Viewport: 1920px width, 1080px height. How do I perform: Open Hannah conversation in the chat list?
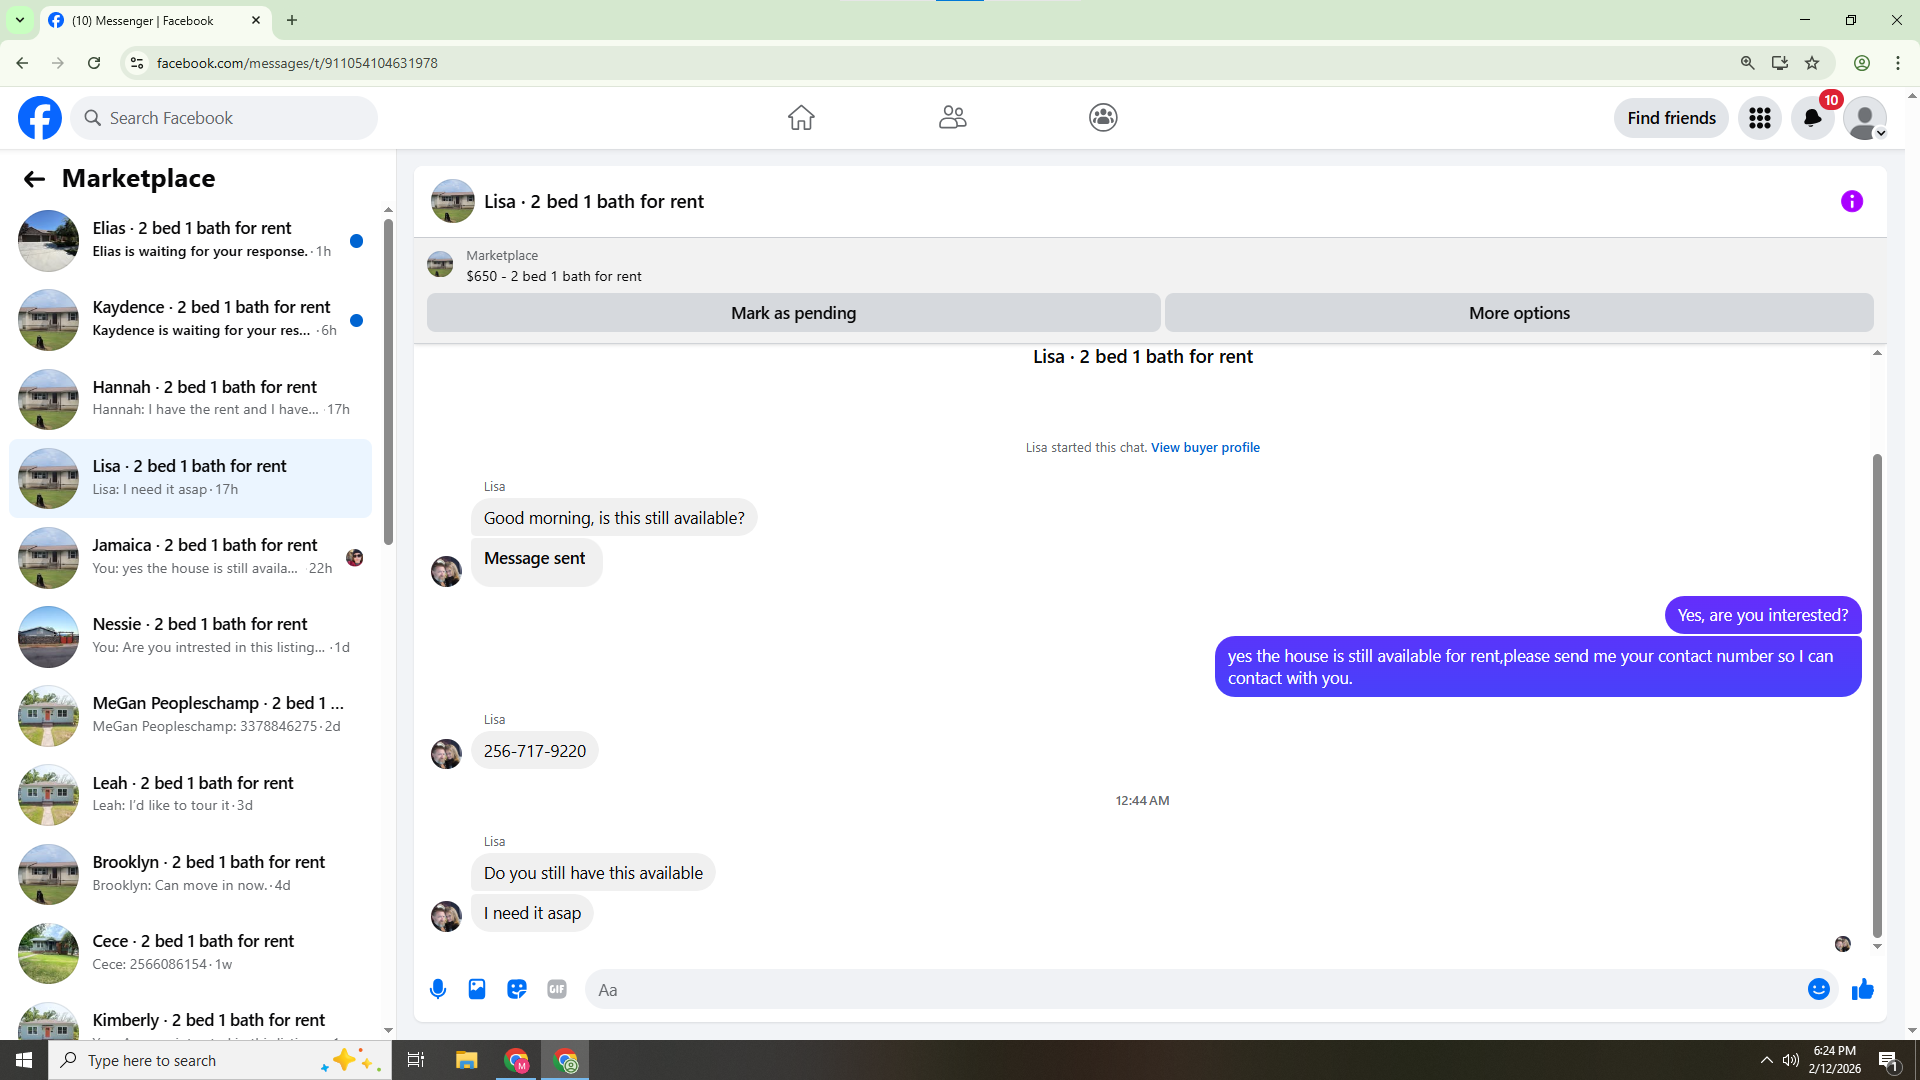click(x=190, y=399)
